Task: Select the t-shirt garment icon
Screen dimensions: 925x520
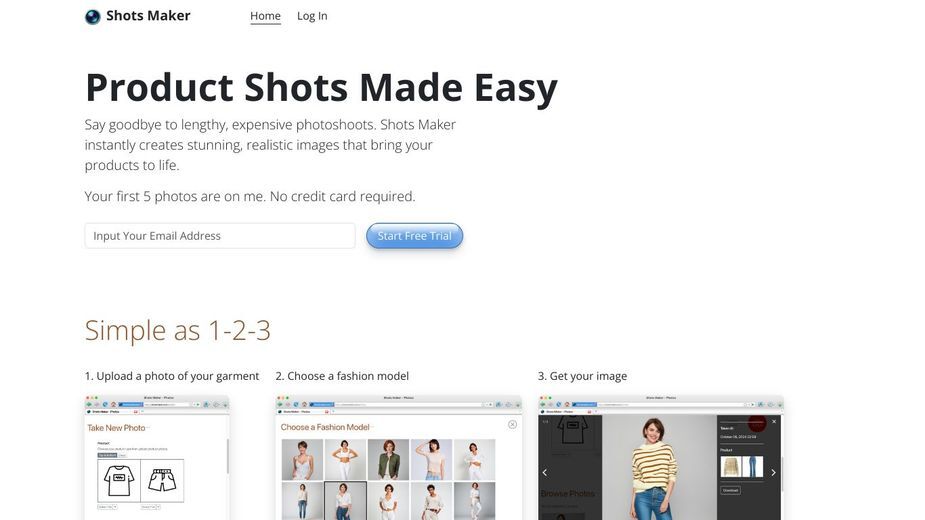Action: tap(119, 480)
